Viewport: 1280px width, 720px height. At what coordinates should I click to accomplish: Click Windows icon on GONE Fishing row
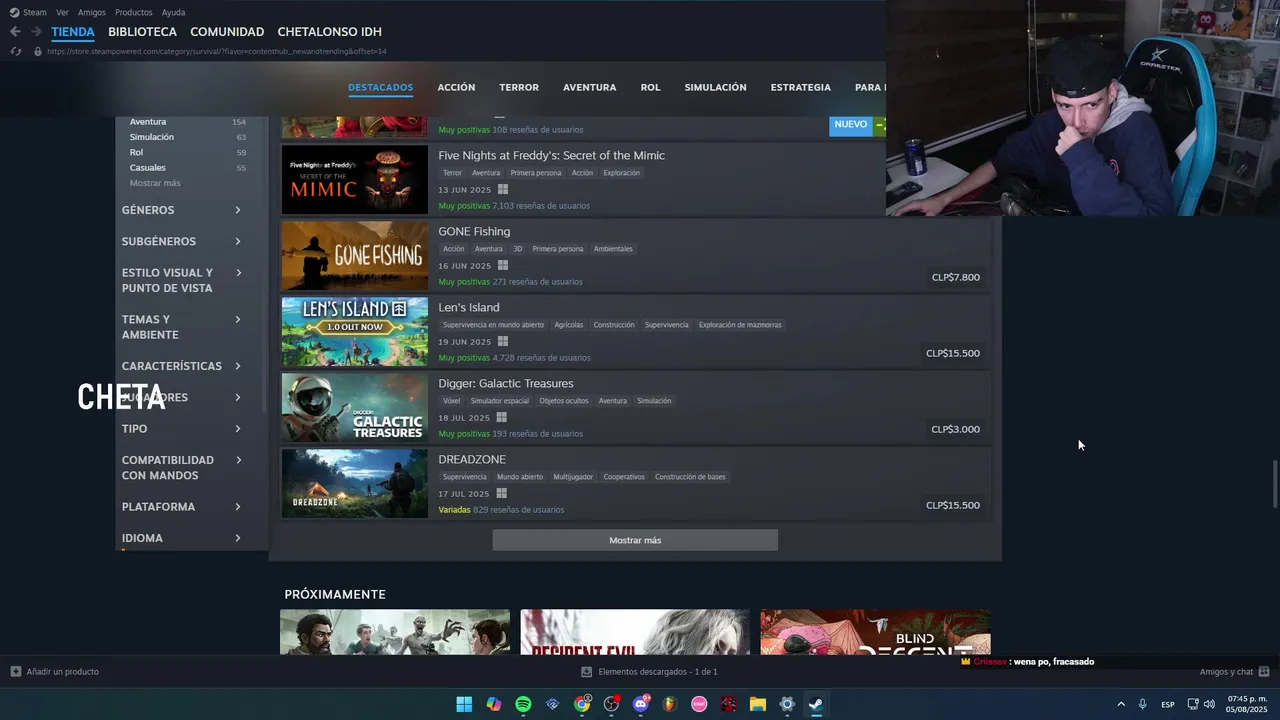pos(503,266)
